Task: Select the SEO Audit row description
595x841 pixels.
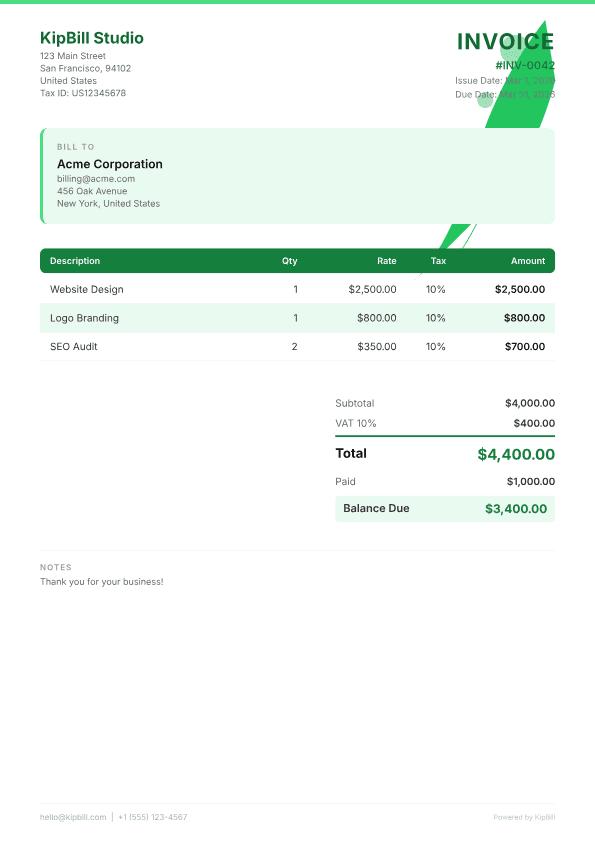Action: pos(74,346)
